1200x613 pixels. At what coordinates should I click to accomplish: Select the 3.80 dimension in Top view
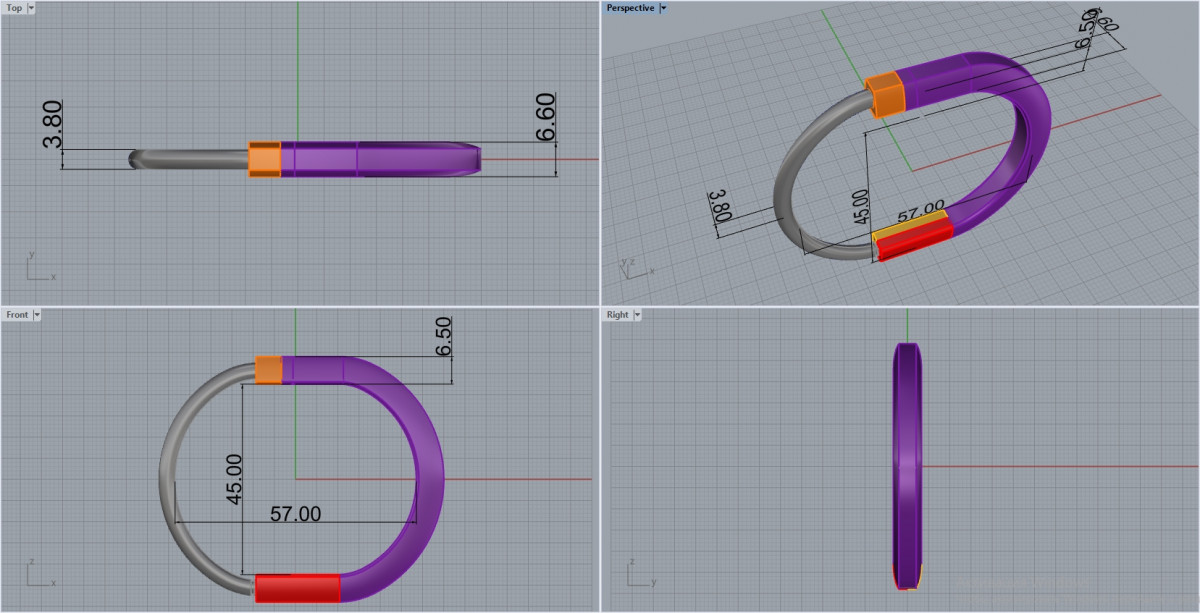coord(52,123)
